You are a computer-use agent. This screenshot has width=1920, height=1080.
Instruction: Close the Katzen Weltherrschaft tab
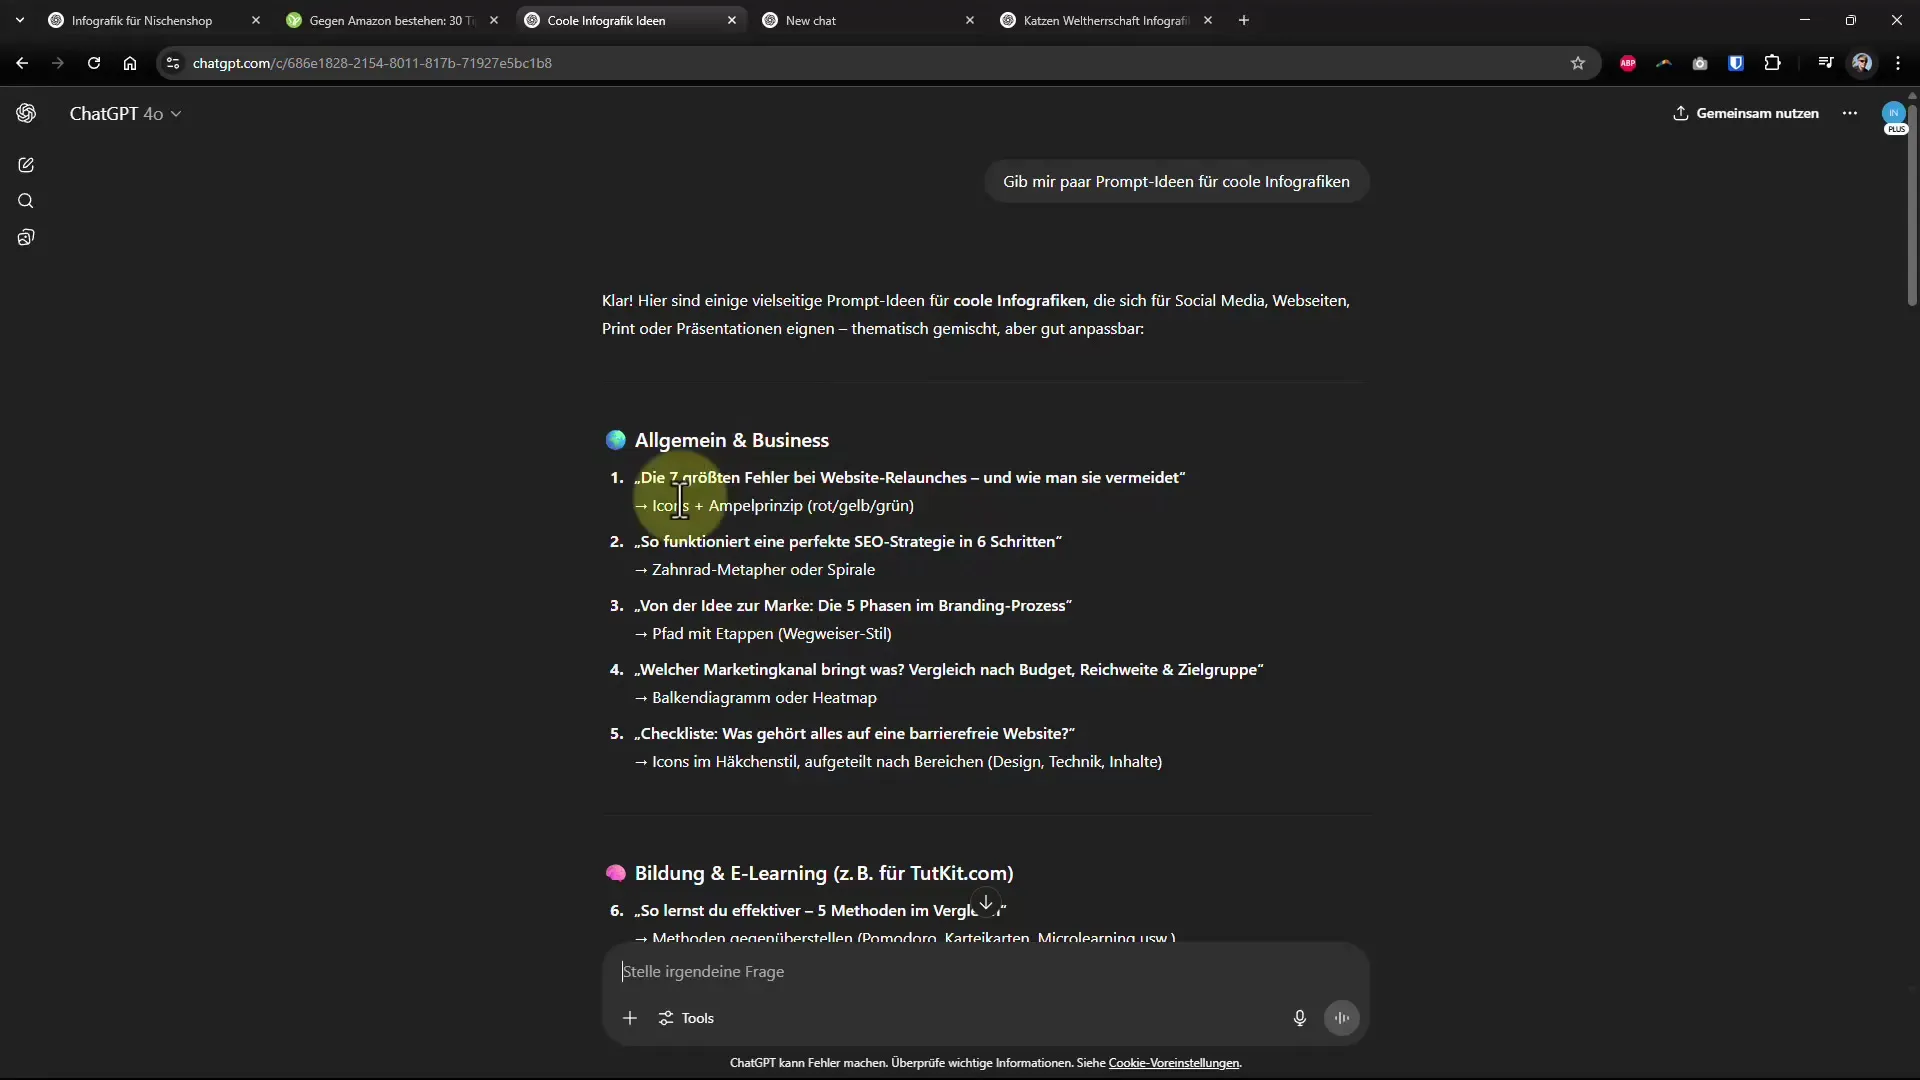pyautogui.click(x=1208, y=20)
